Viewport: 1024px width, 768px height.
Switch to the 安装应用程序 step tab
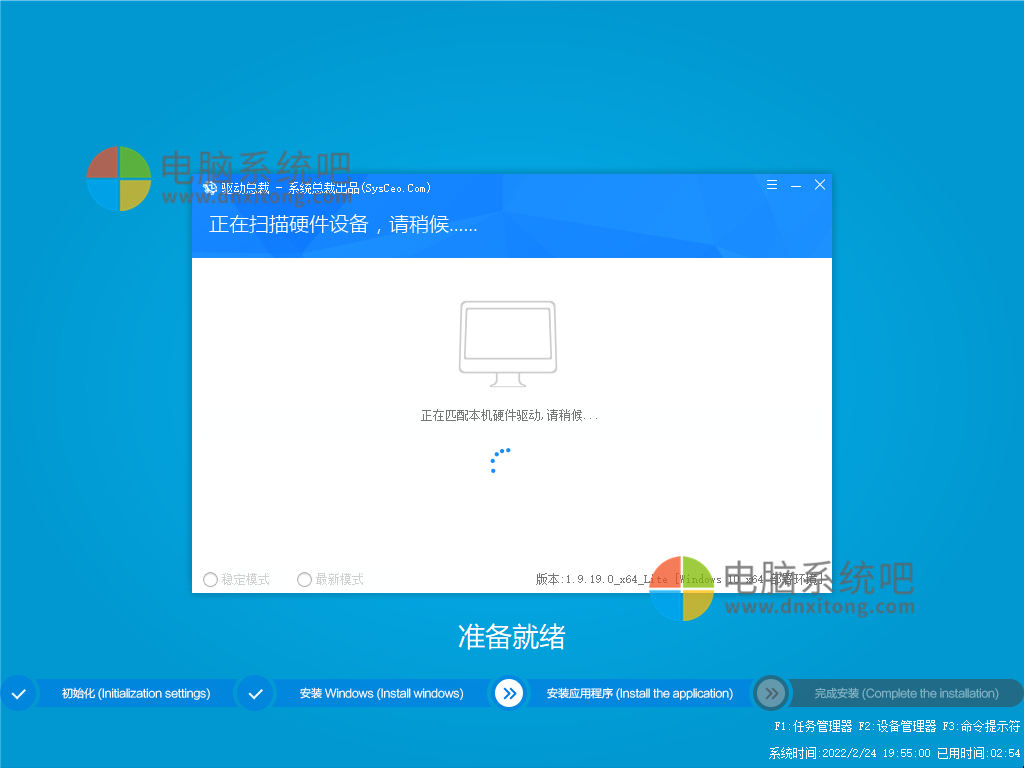coord(640,693)
